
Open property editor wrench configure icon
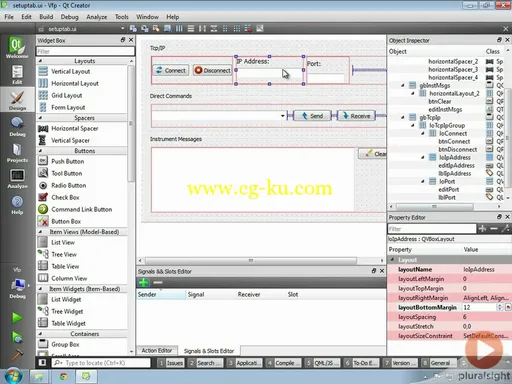tap(505, 229)
